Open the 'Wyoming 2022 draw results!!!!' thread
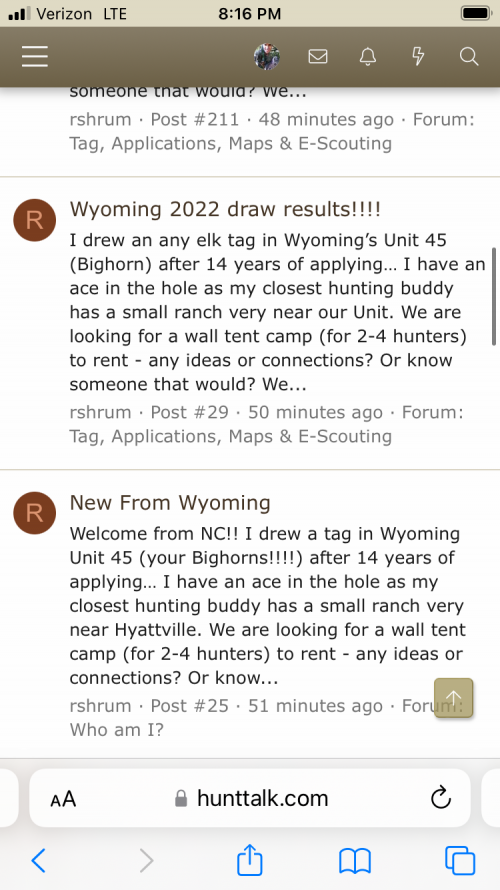Viewport: 500px width, 890px height. 225,209
